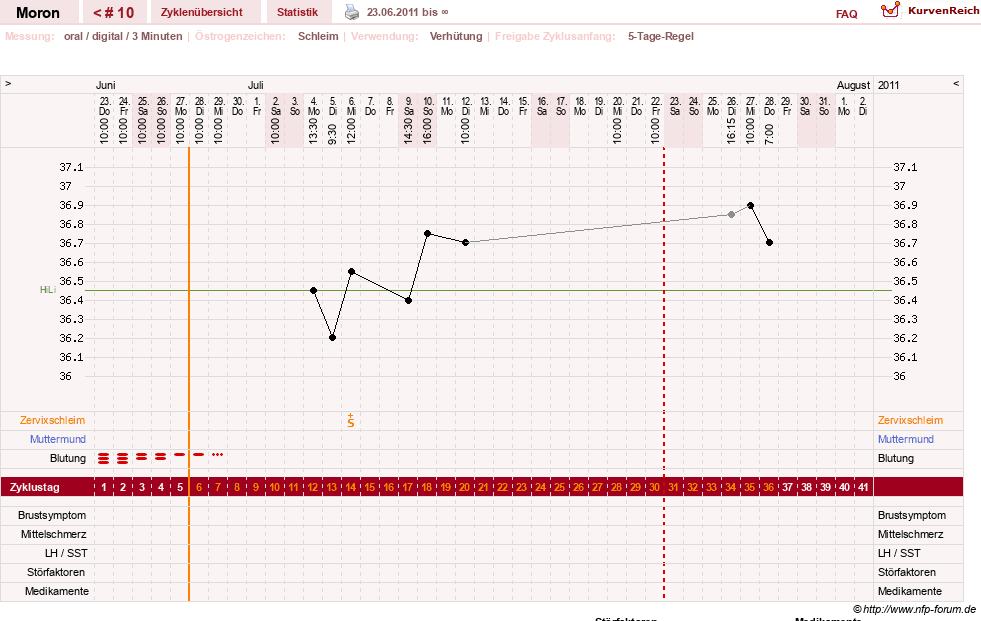Click left Störfaktoren row label
Image resolution: width=981 pixels, height=621 pixels.
point(56,572)
